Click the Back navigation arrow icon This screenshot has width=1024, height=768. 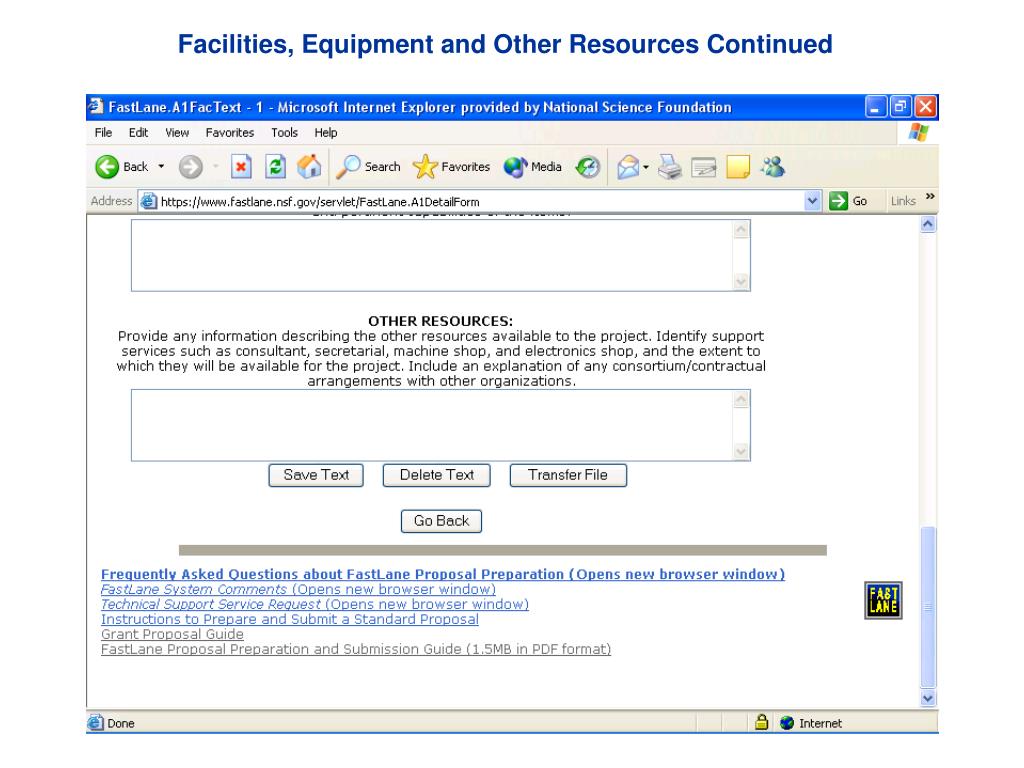[107, 167]
